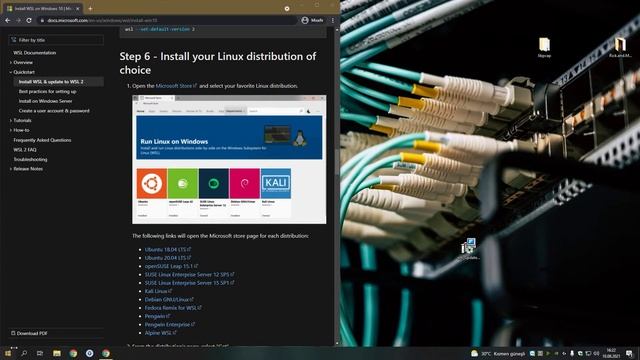Click the tab search round button in the title bar
This screenshot has width=640, height=360.
(x=287, y=8)
